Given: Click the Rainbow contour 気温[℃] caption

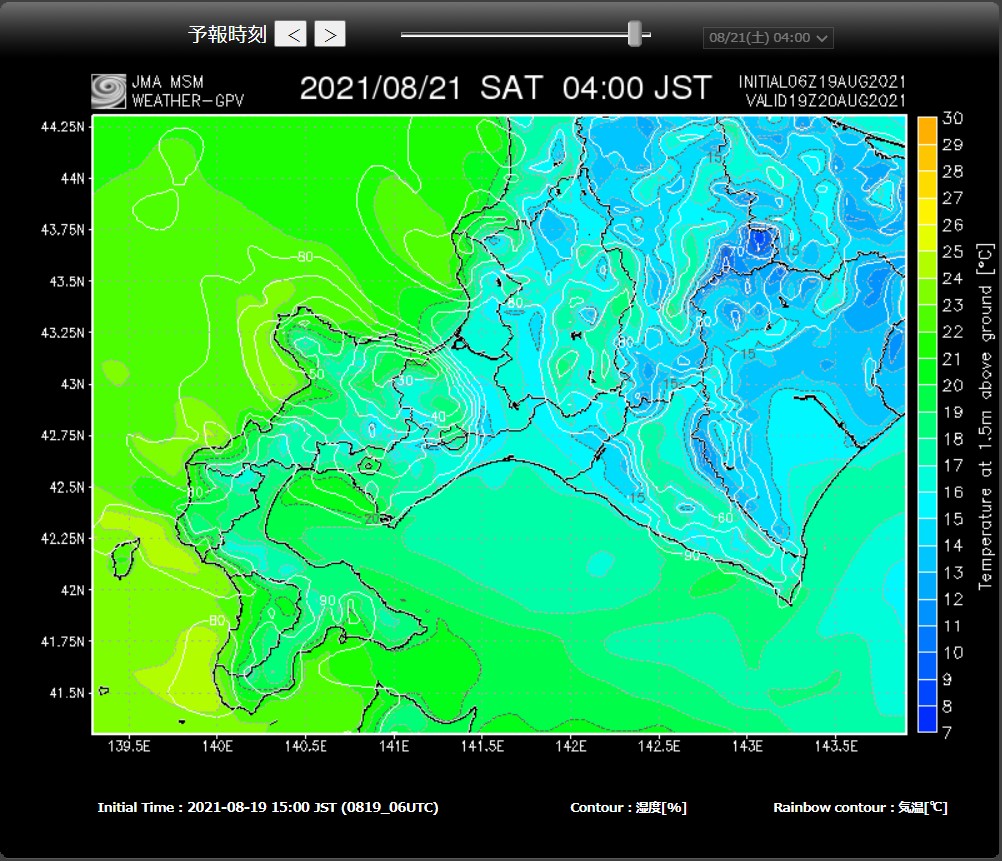Looking at the screenshot, I should [x=860, y=807].
